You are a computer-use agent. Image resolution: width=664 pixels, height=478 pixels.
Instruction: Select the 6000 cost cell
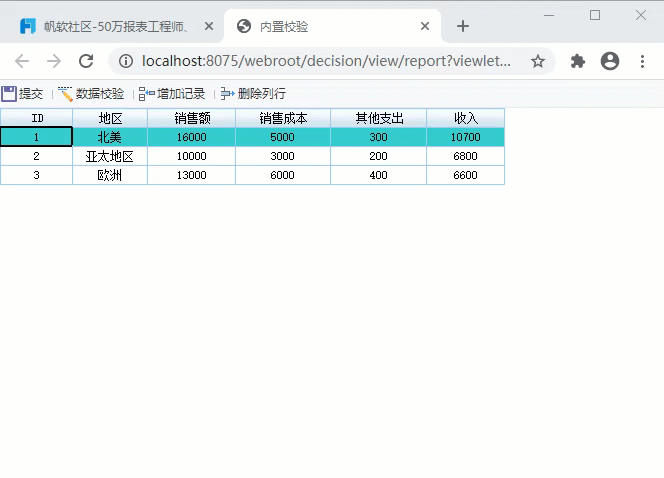[283, 175]
